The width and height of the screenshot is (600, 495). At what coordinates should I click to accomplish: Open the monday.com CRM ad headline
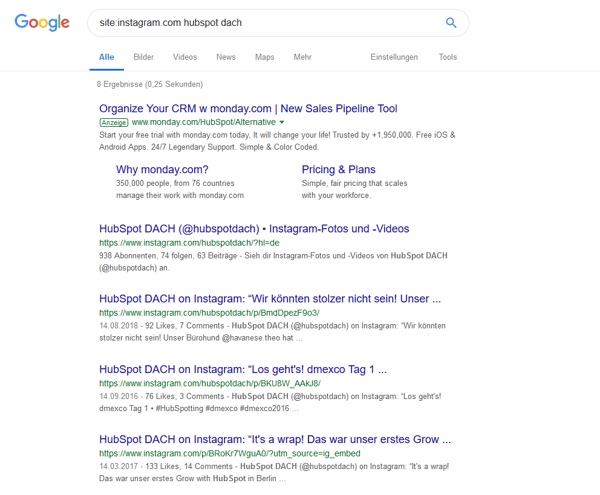[x=248, y=109]
